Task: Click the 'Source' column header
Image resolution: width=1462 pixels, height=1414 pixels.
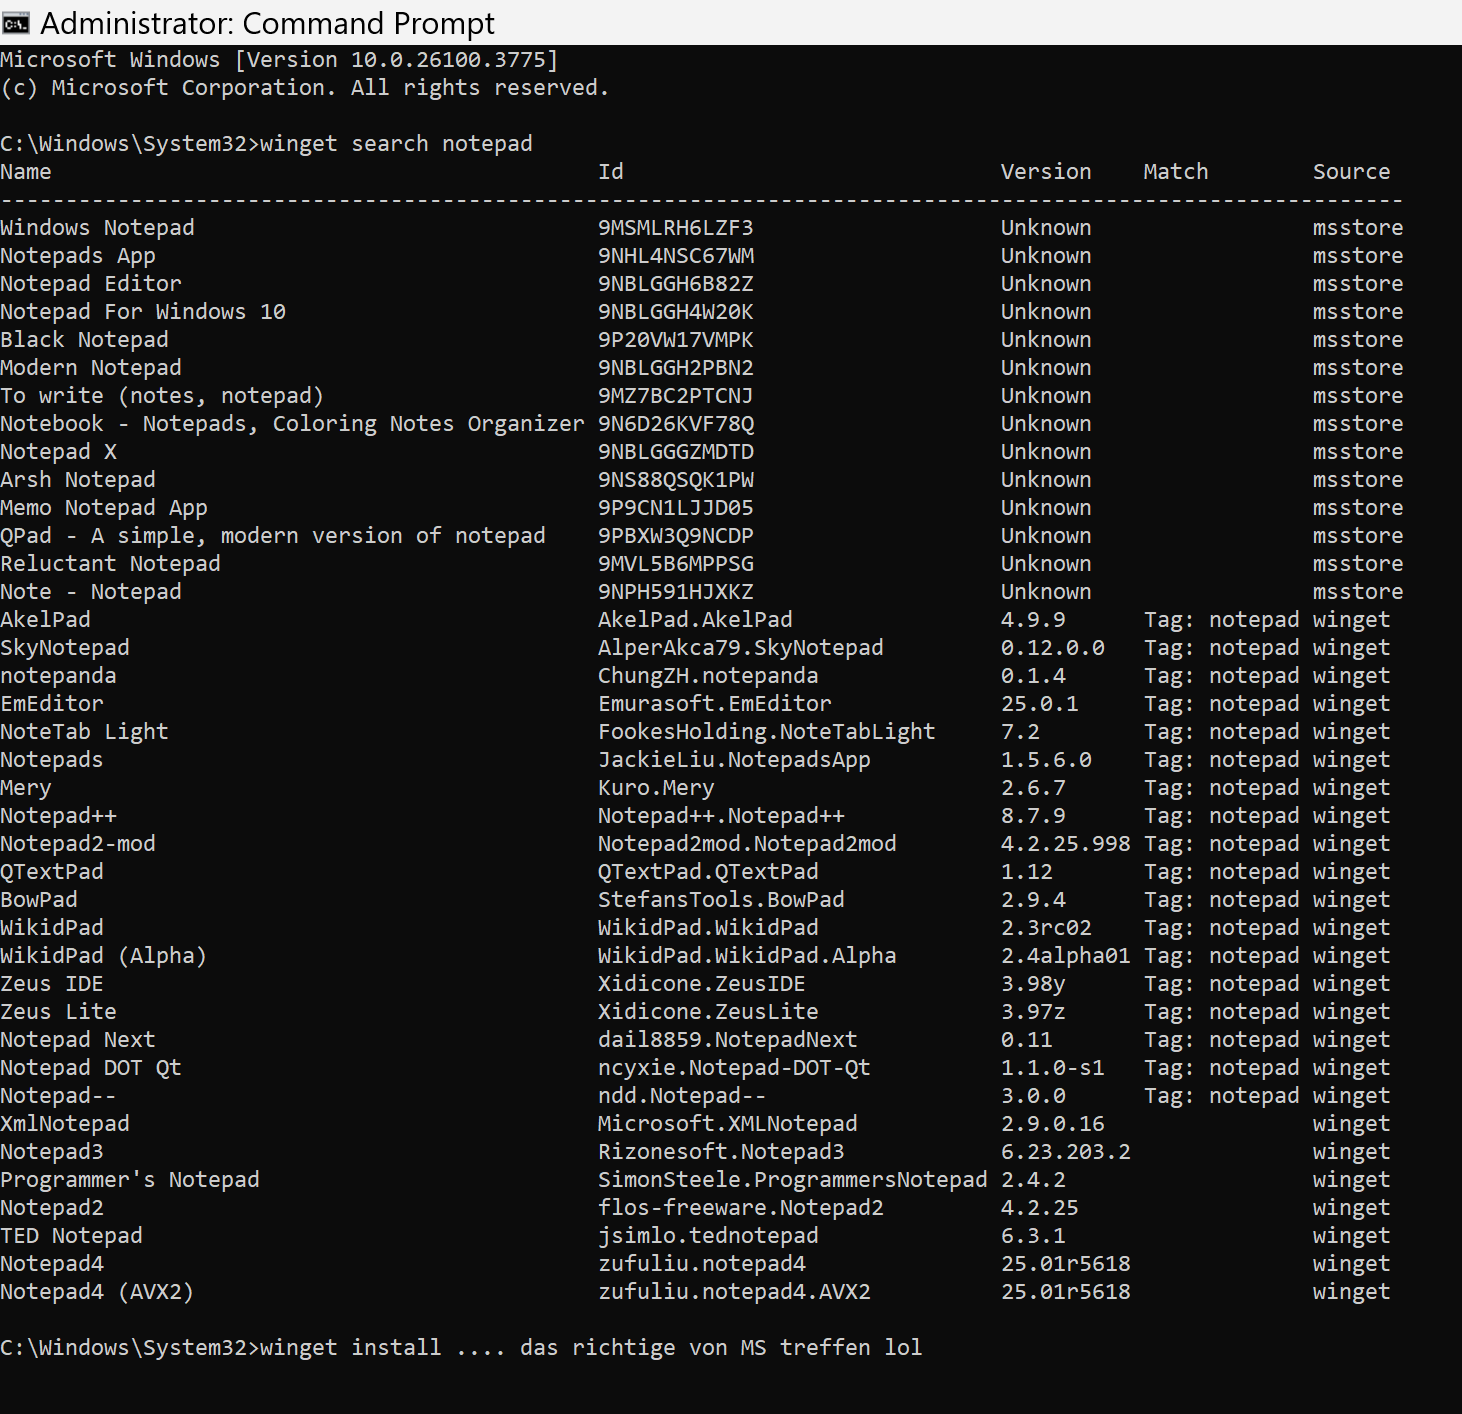Action: (1351, 172)
